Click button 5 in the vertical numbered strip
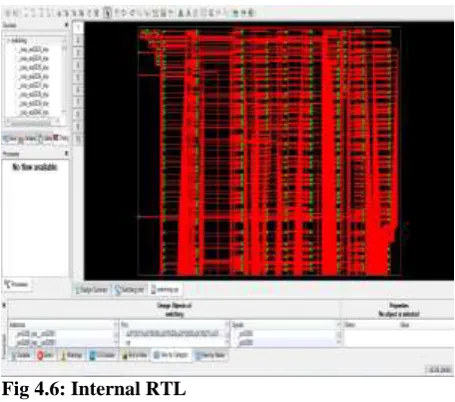 [x=78, y=77]
